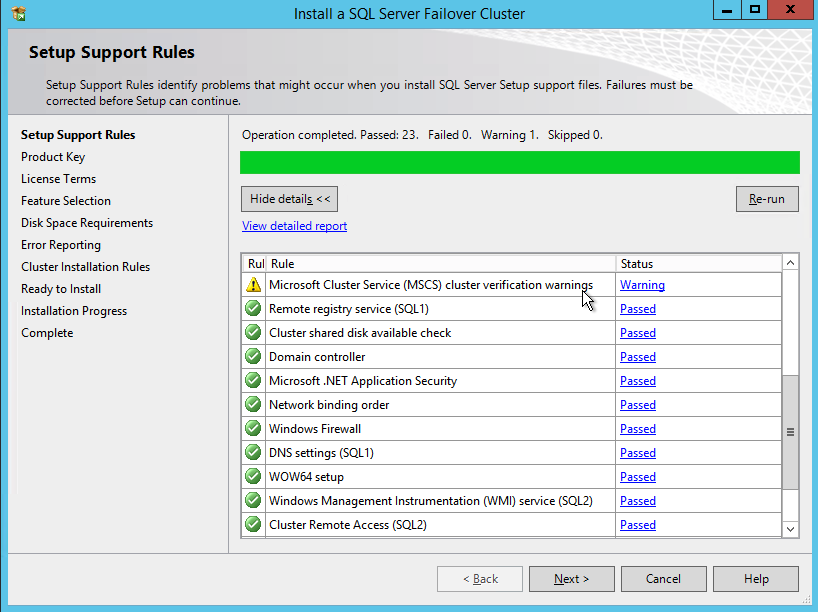The height and width of the screenshot is (612, 818).
Task: Open Passed status link for DNS settings (SQL1)
Action: pos(637,453)
